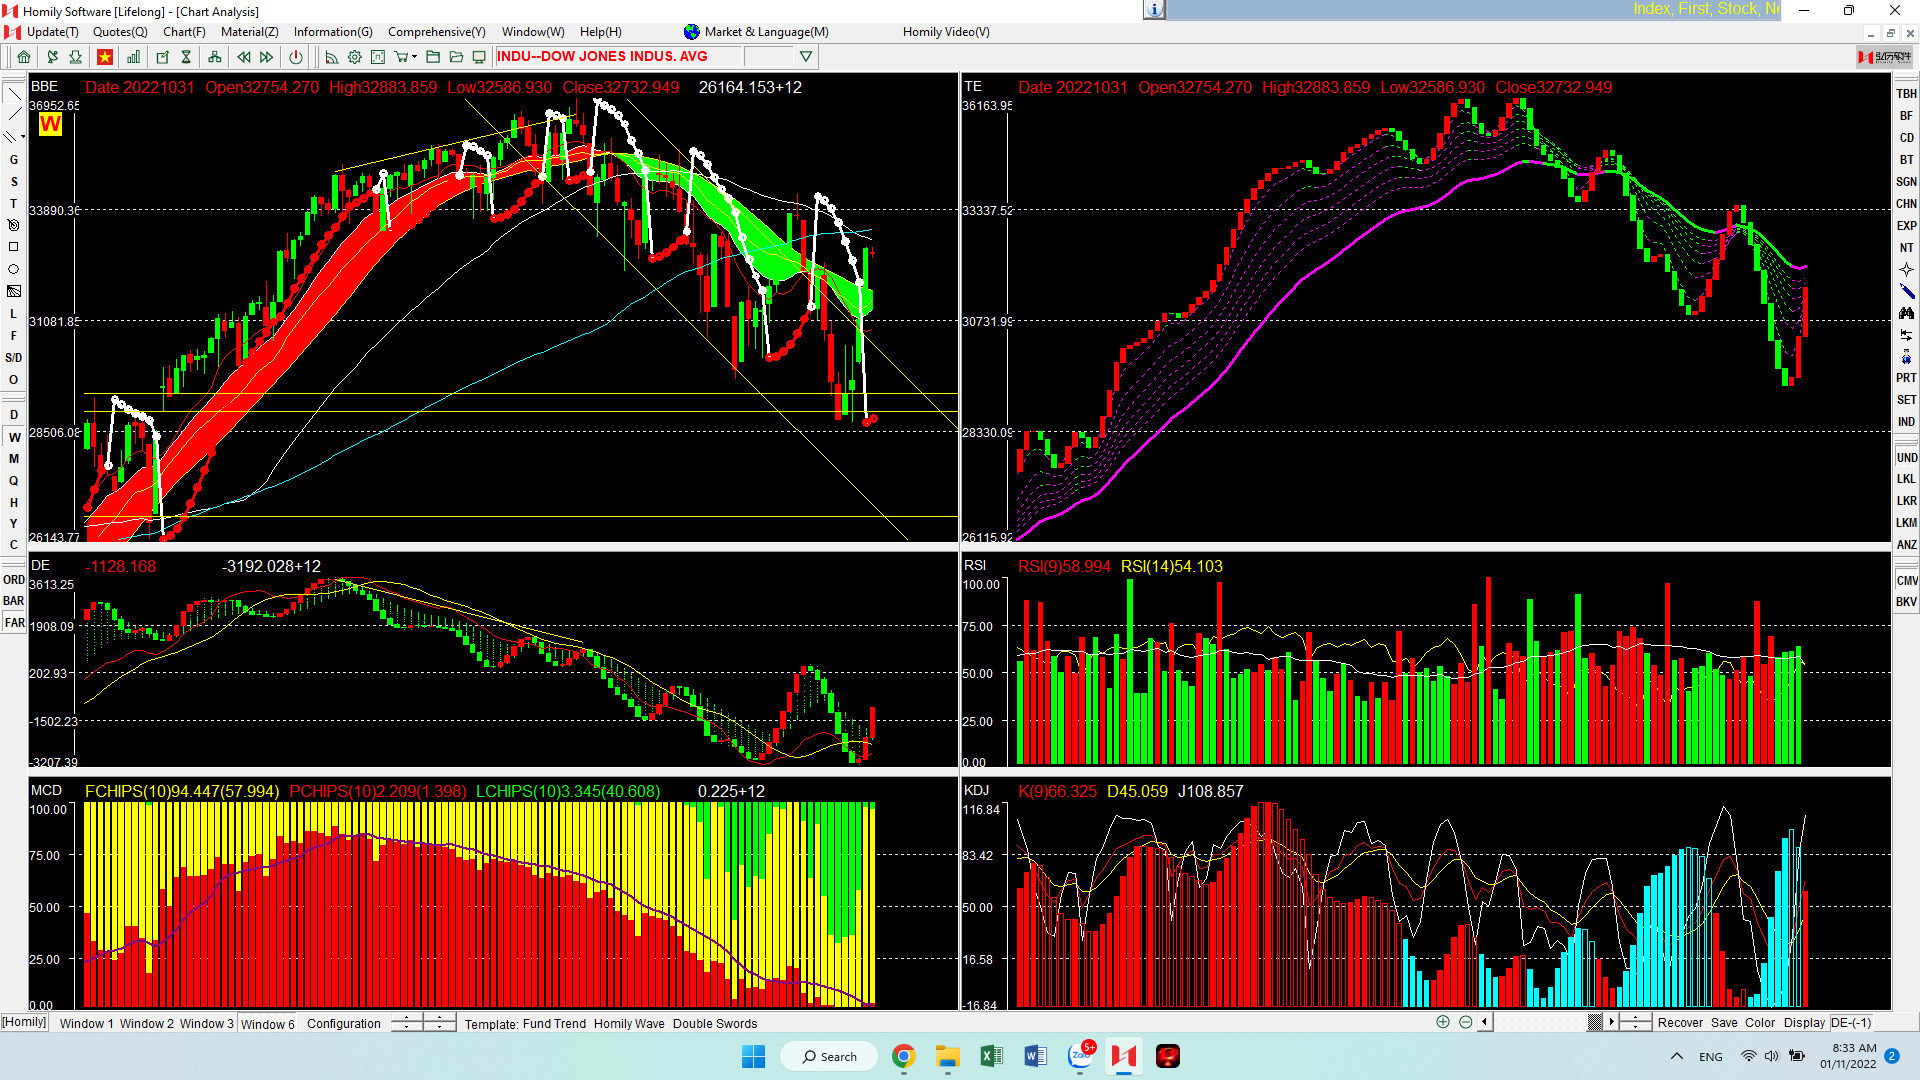The height and width of the screenshot is (1080, 1920).
Task: Click the Home icon in toolbar
Action: [23, 57]
